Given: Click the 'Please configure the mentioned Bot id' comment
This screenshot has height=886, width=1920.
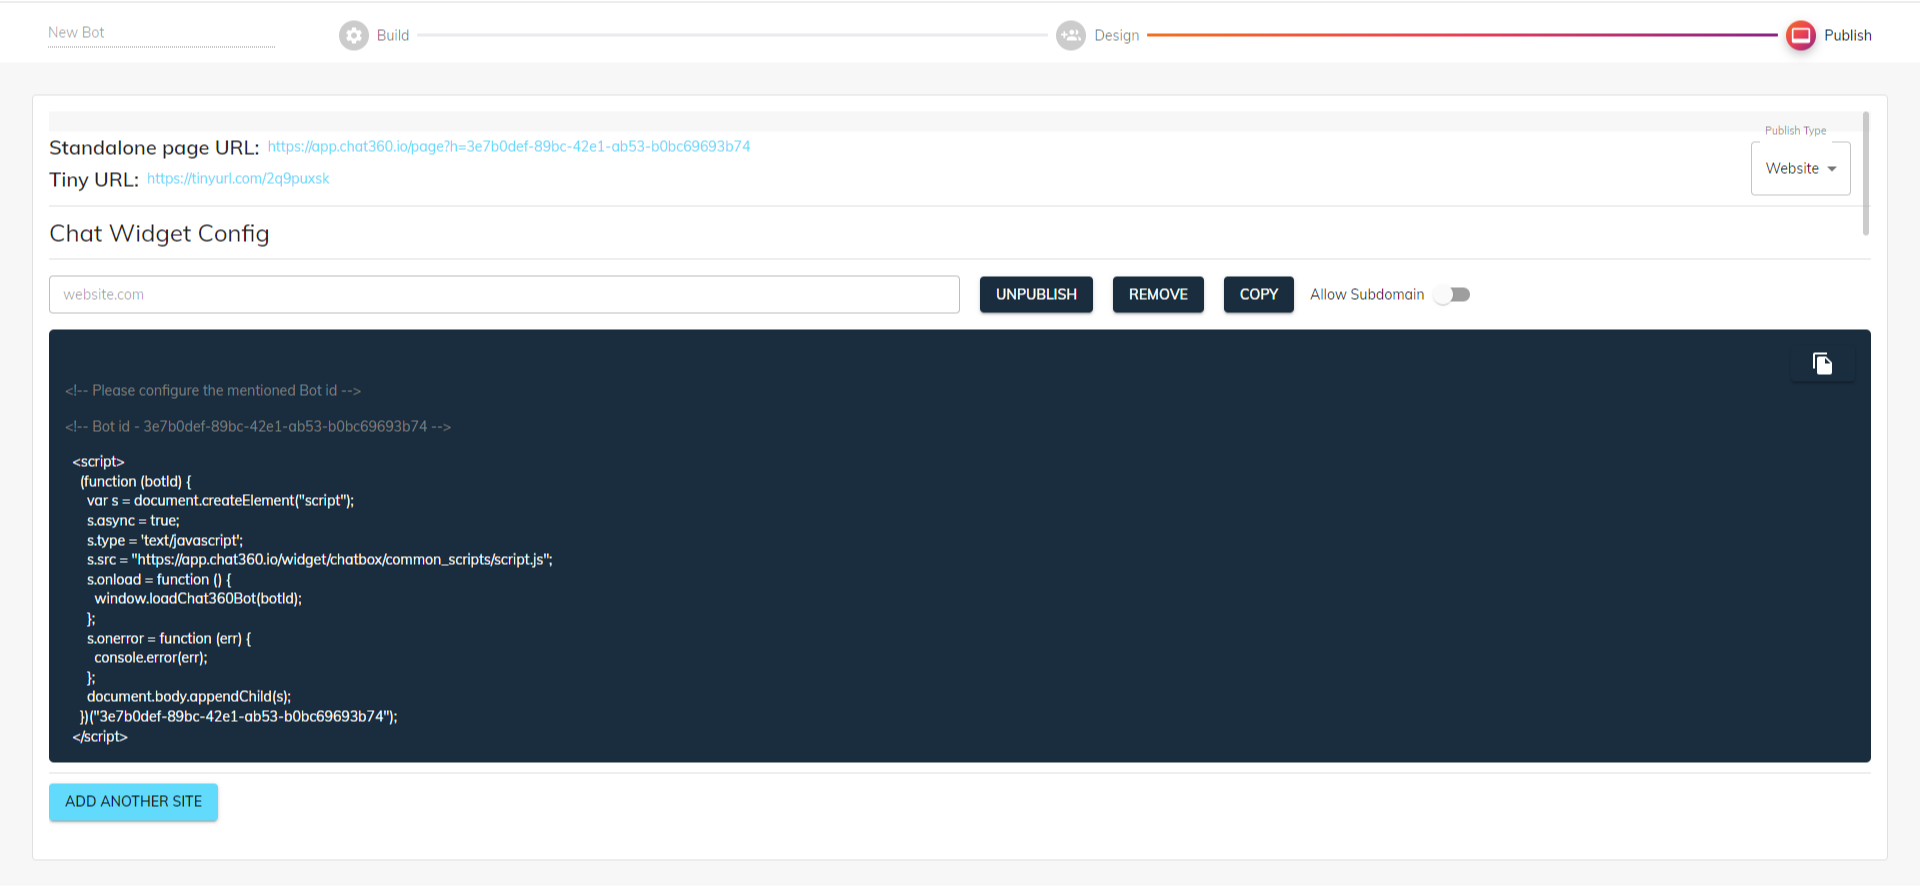Looking at the screenshot, I should (x=213, y=390).
